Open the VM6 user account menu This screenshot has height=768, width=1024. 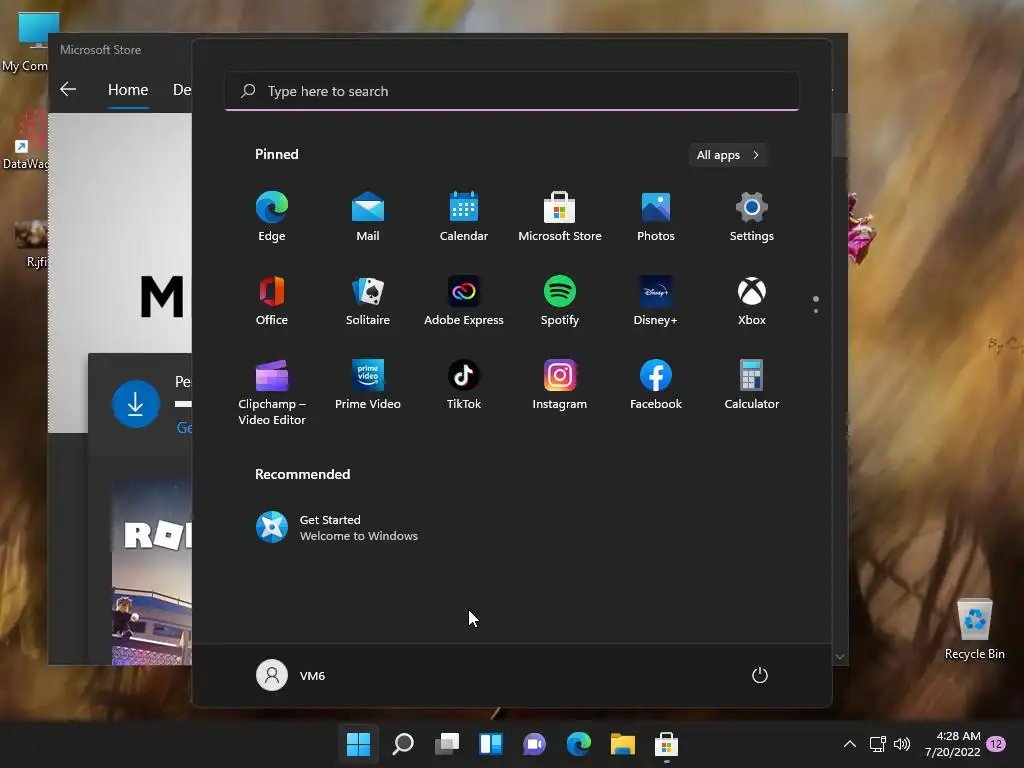291,675
